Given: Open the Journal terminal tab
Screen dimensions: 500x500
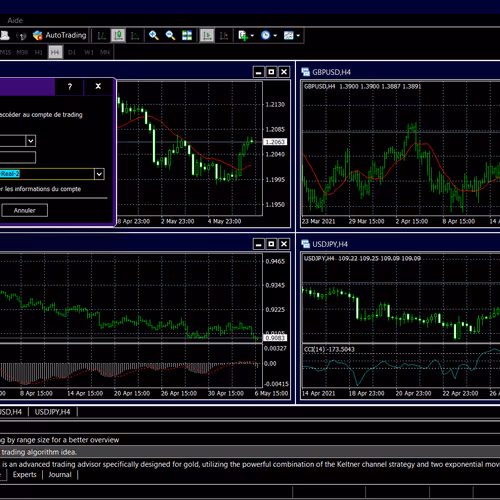Looking at the screenshot, I should pyautogui.click(x=60, y=475).
